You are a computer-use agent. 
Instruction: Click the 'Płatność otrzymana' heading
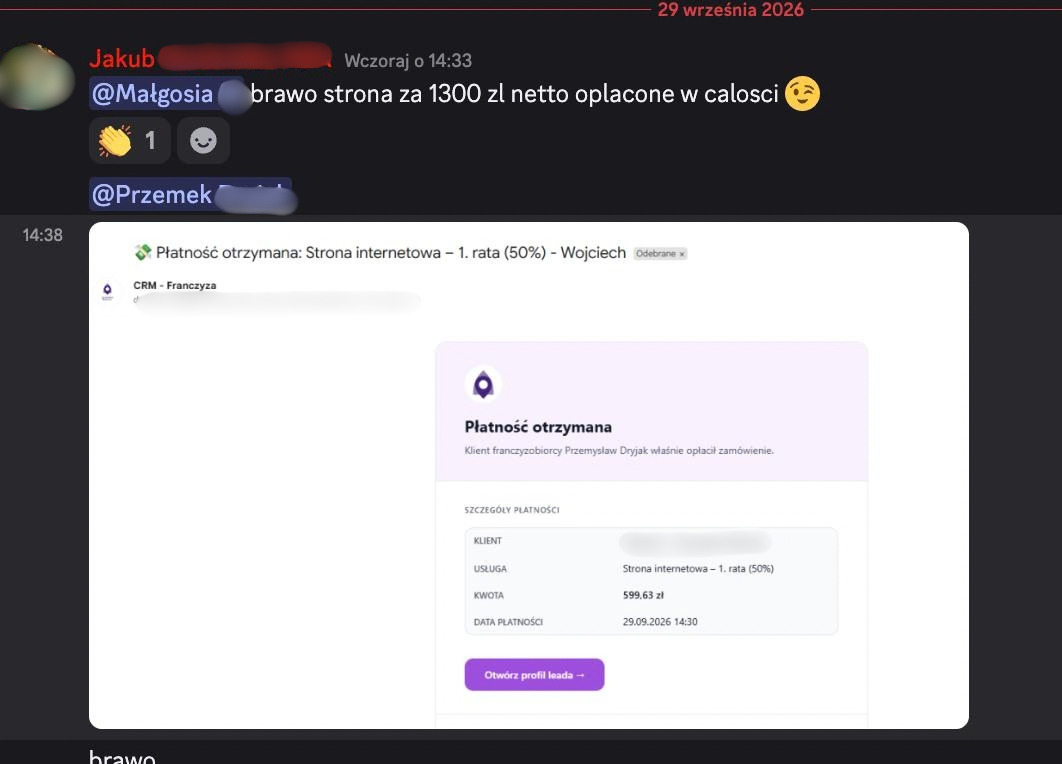point(538,427)
